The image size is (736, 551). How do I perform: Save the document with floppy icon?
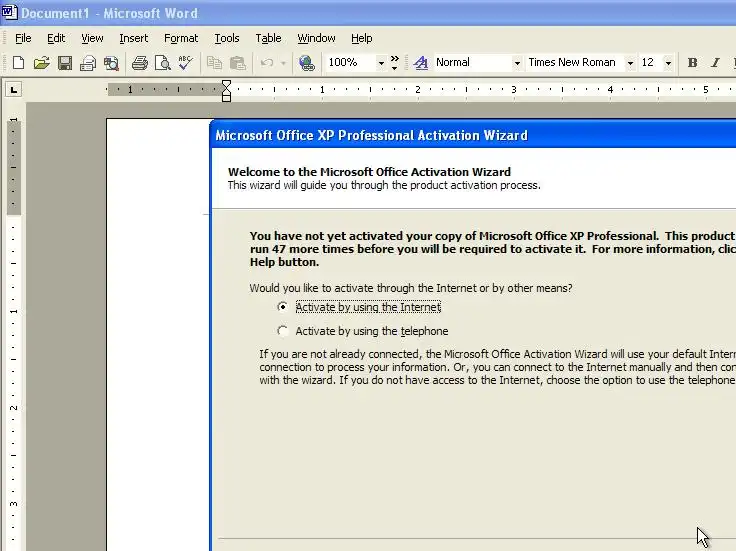tap(65, 62)
